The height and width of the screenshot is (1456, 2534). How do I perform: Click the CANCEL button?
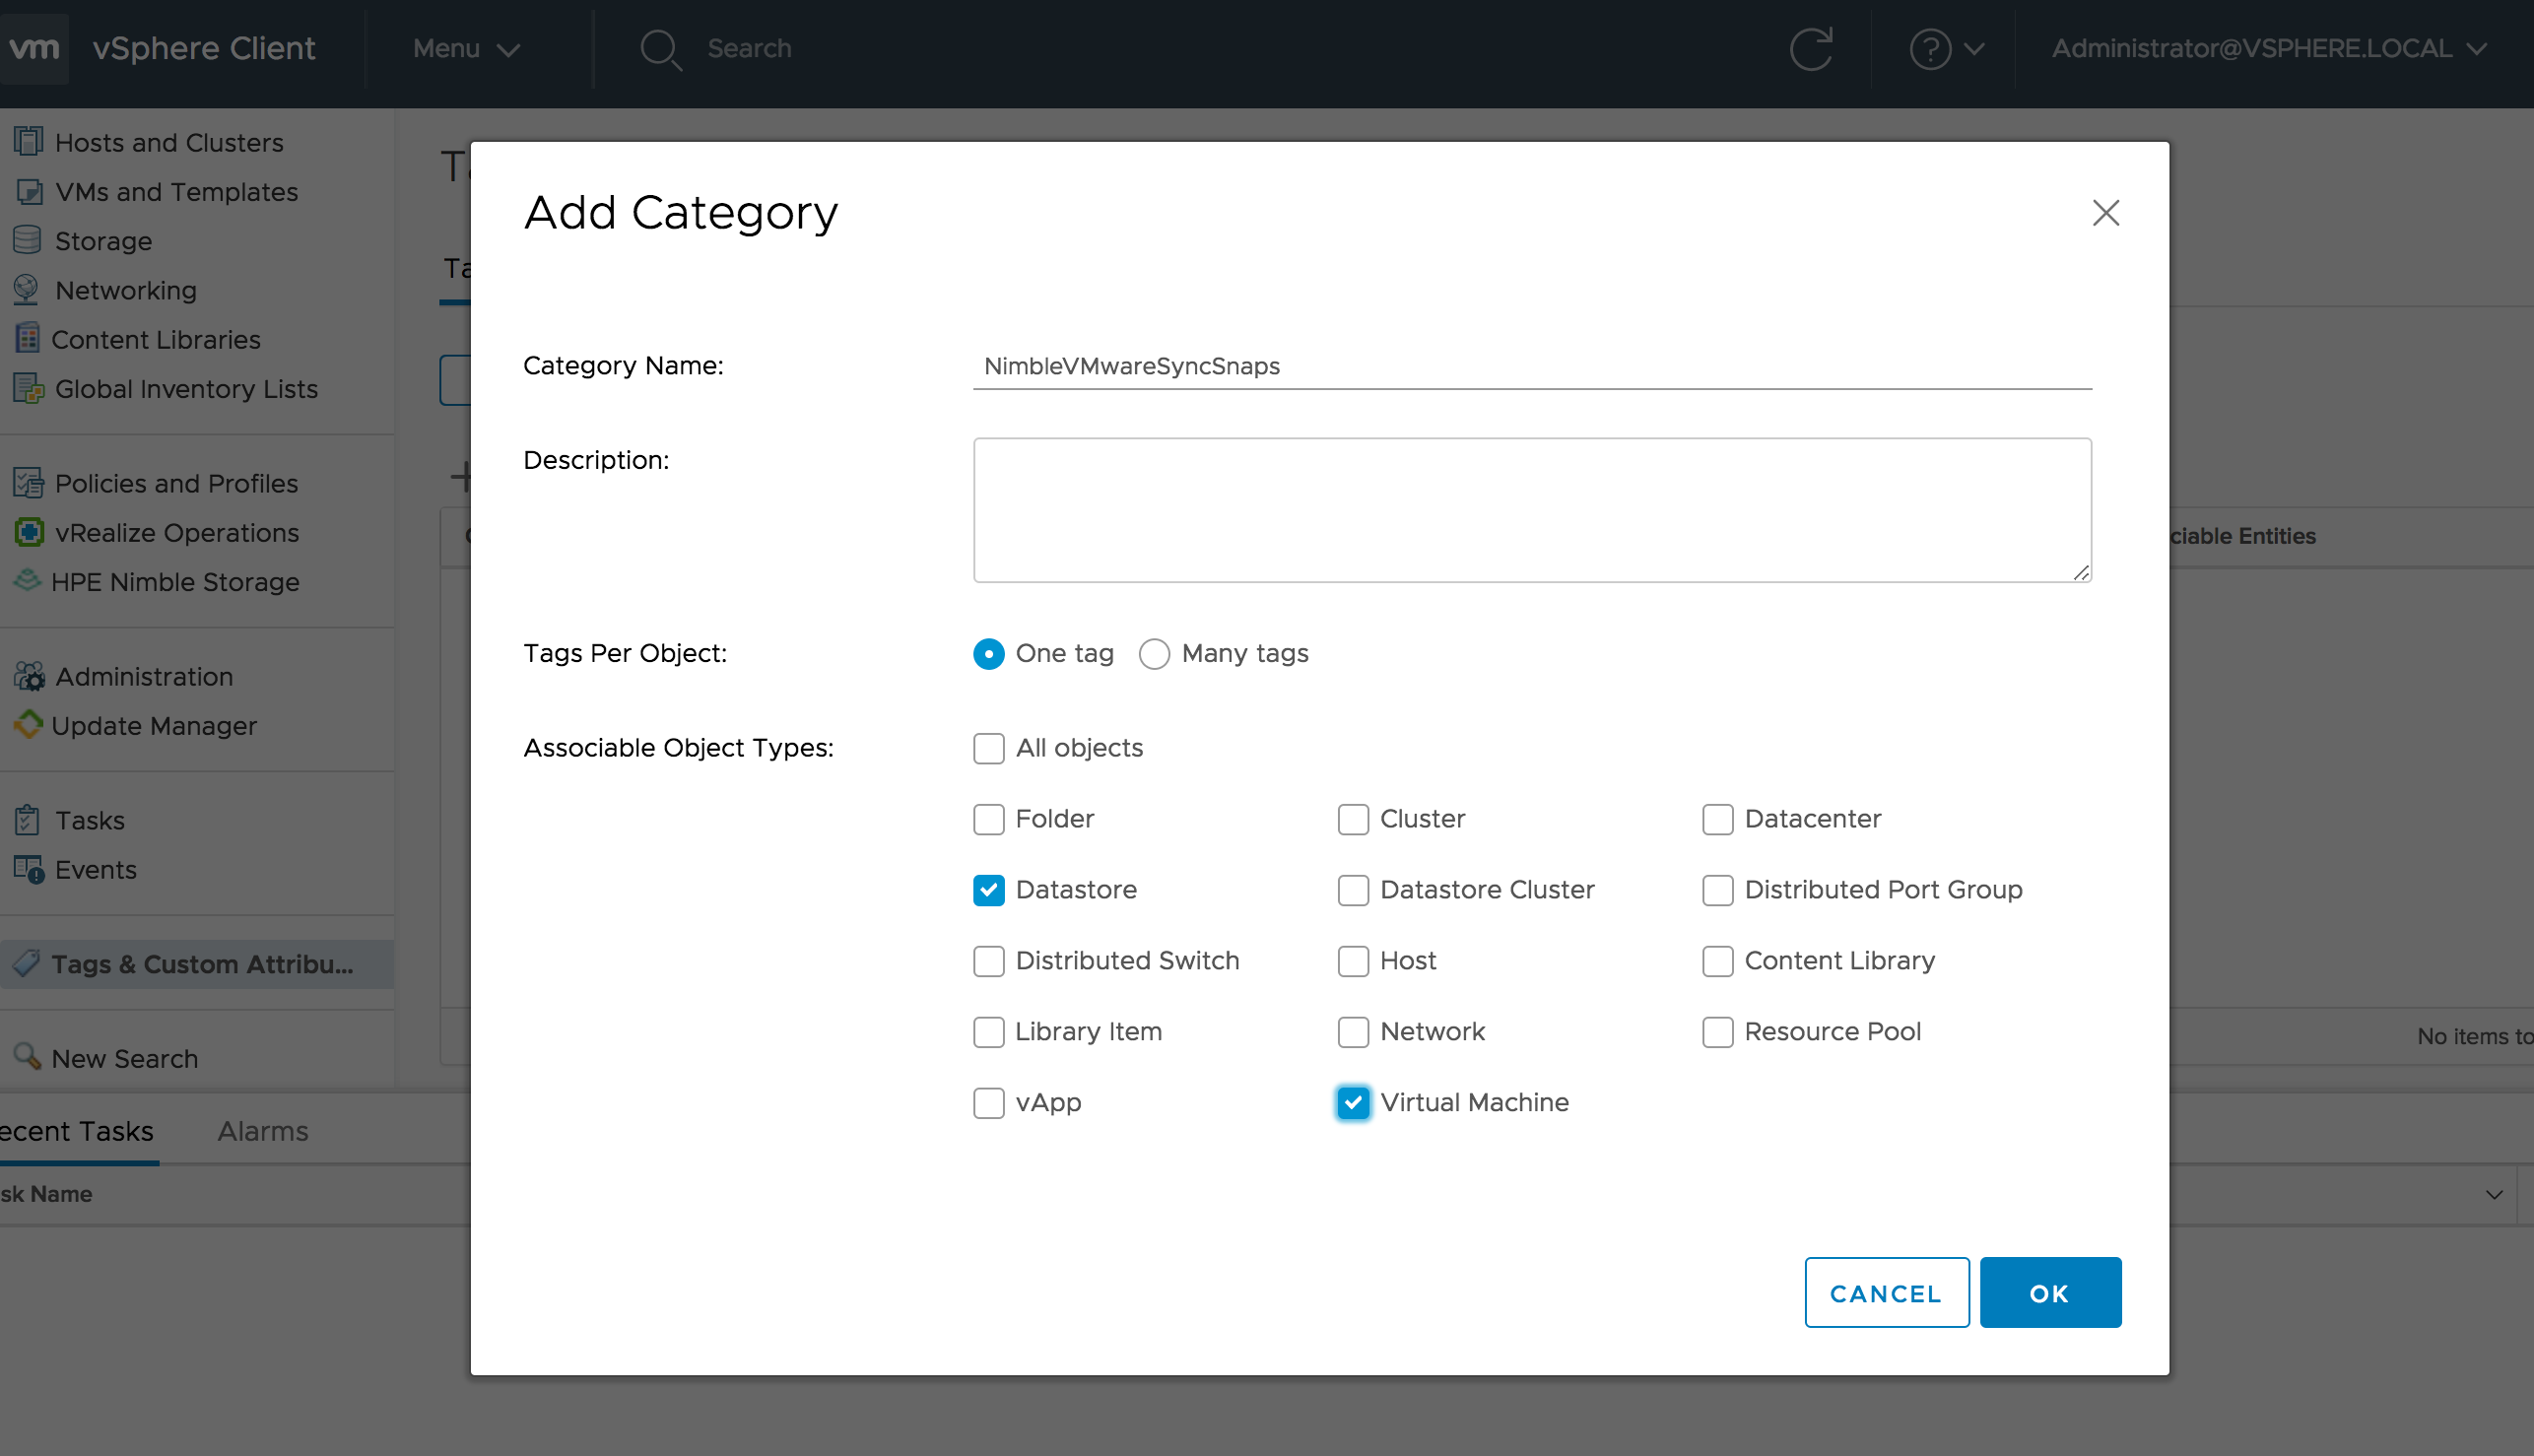point(1886,1293)
